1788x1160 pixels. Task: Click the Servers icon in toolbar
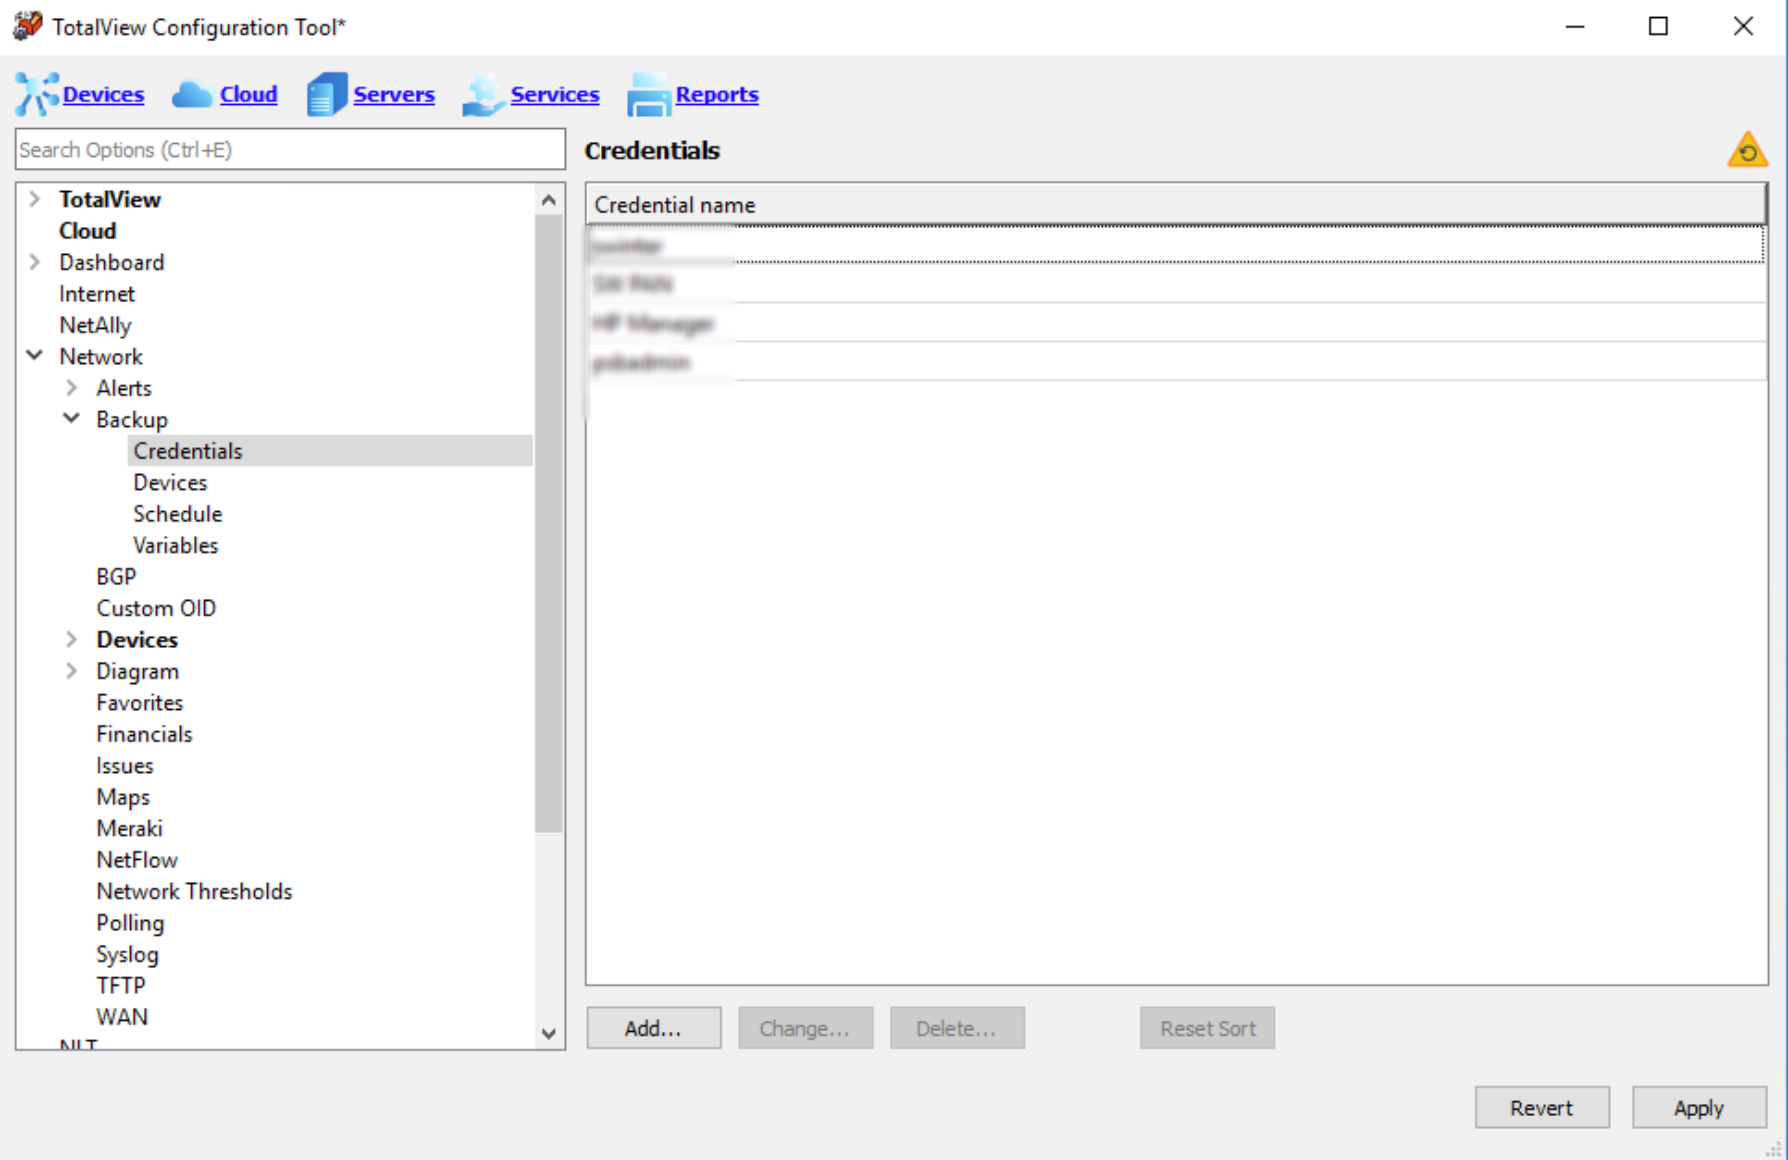[x=326, y=94]
